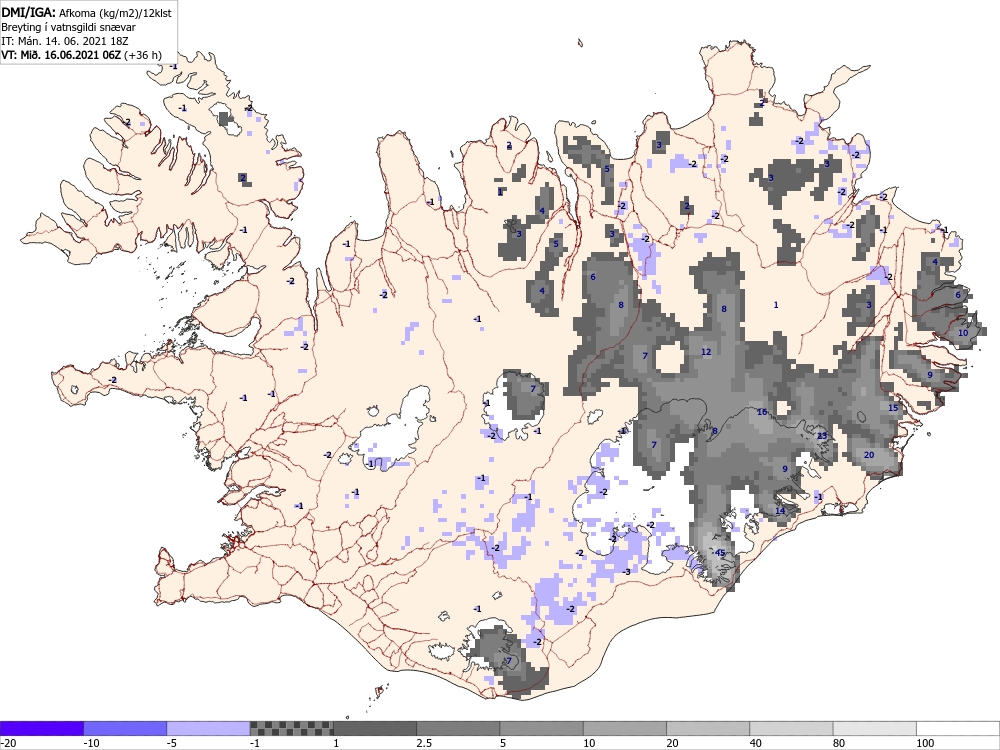Click the white legend swatch above 100
Image resolution: width=1000 pixels, height=750 pixels.
pyautogui.click(x=958, y=728)
